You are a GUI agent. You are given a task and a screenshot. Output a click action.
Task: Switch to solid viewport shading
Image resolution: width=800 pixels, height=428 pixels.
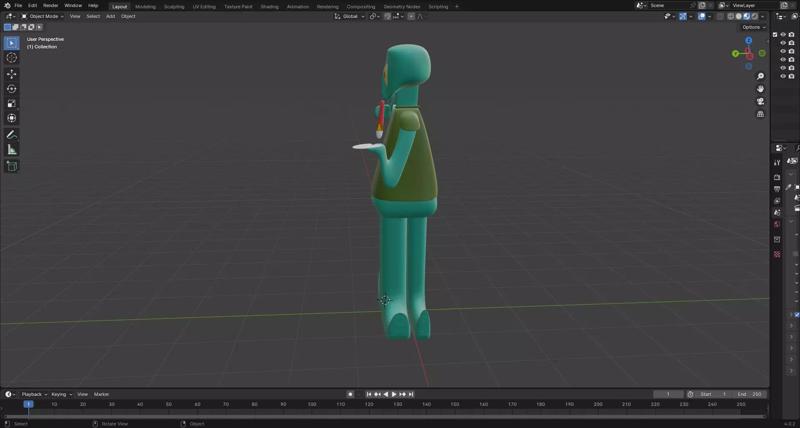[739, 16]
